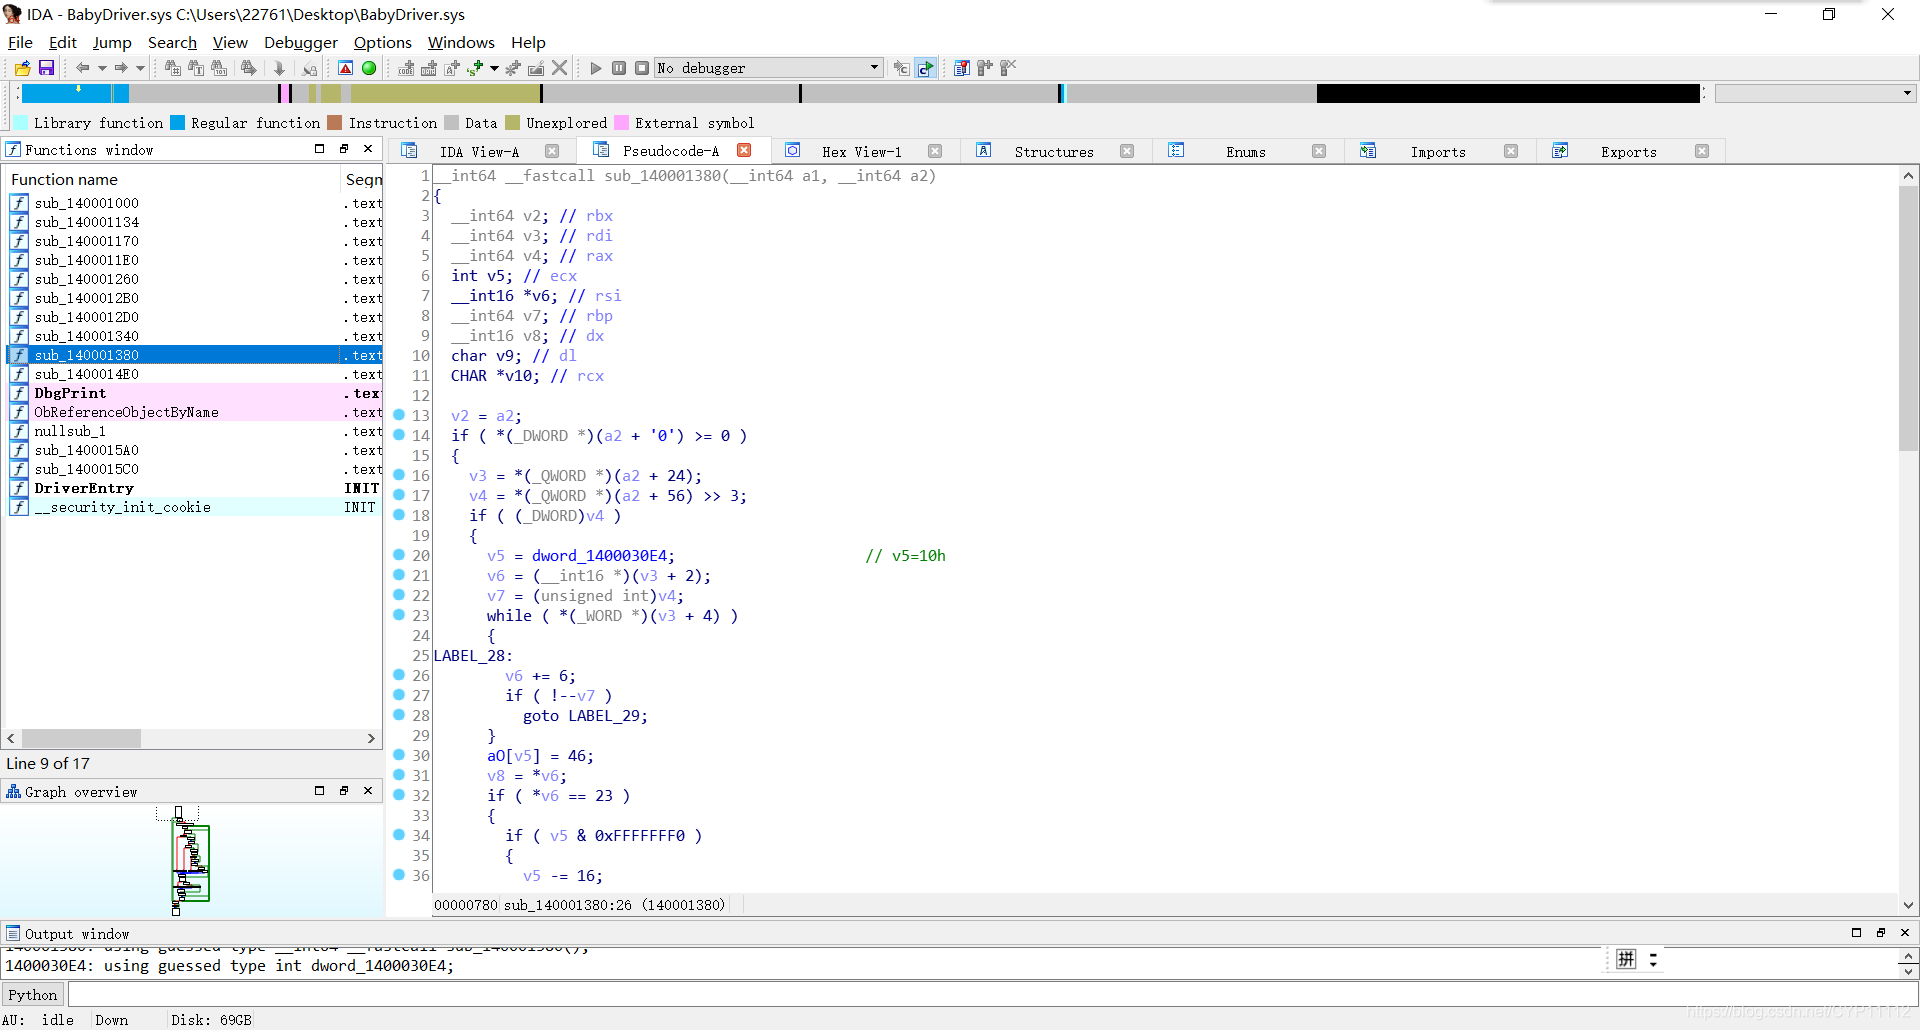Toggle breakpoint dot on line 30

399,755
